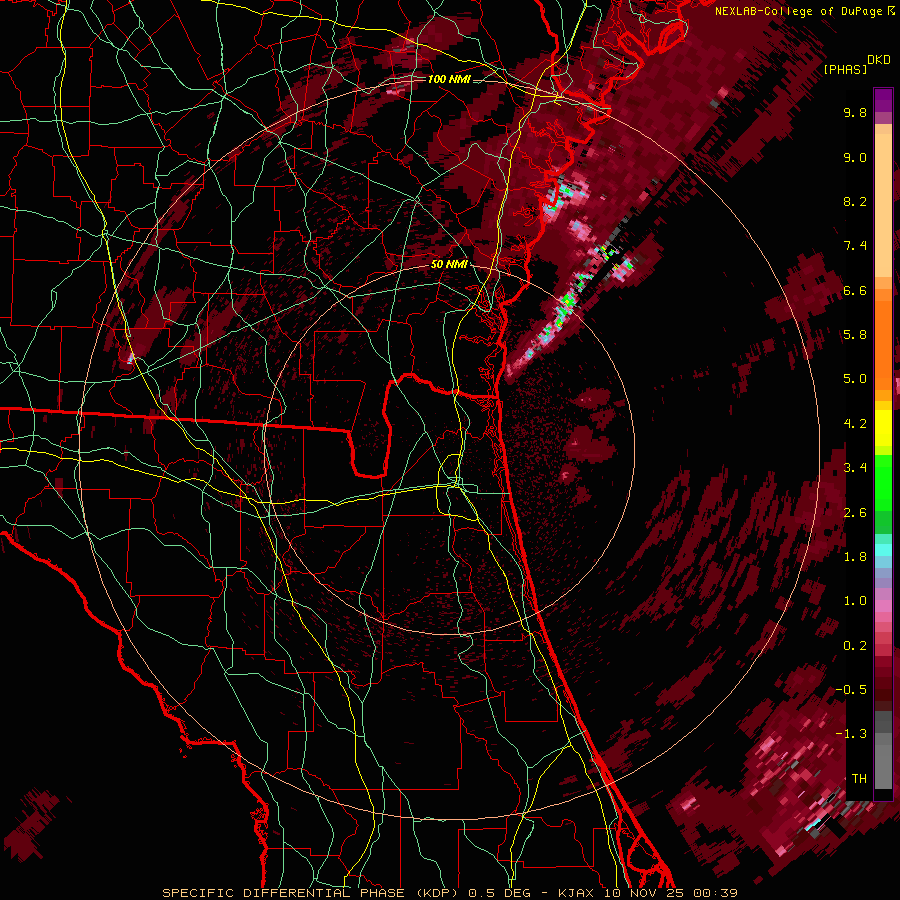Click the 9.8 value on color scale
Image resolution: width=900 pixels, height=900 pixels.
(855, 112)
